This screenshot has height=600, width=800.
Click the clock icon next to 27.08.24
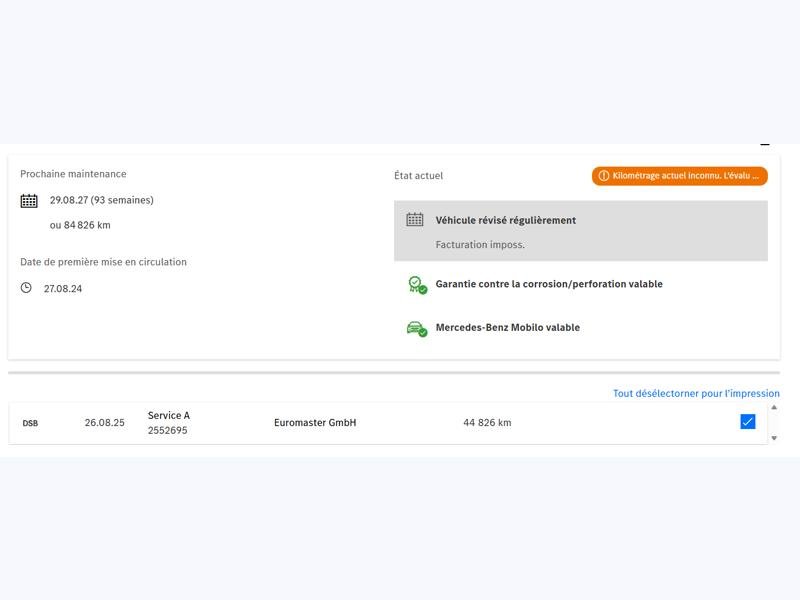pyautogui.click(x=26, y=288)
